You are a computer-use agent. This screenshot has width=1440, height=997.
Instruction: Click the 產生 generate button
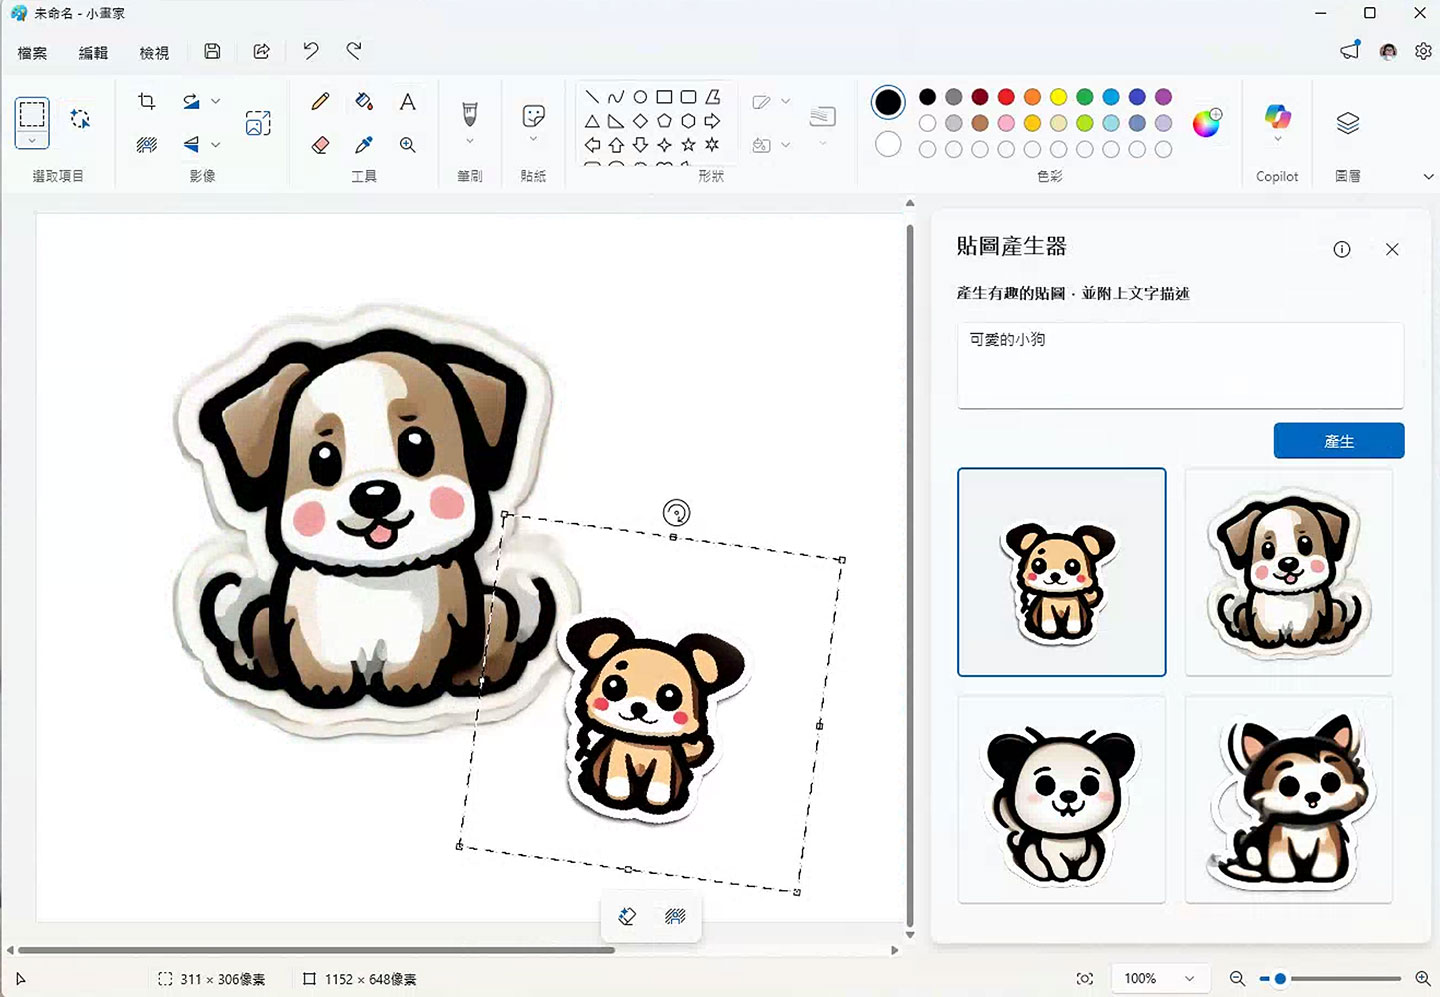pos(1339,440)
